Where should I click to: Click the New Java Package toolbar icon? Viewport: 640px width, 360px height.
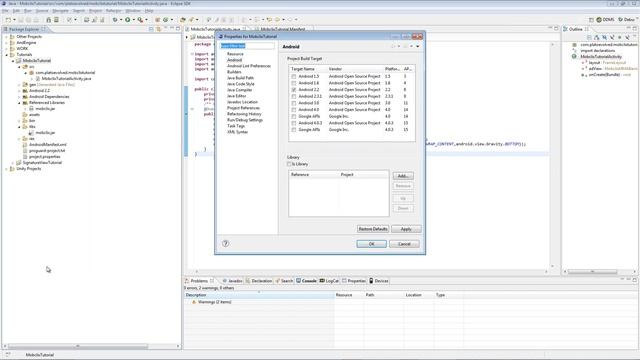point(158,20)
